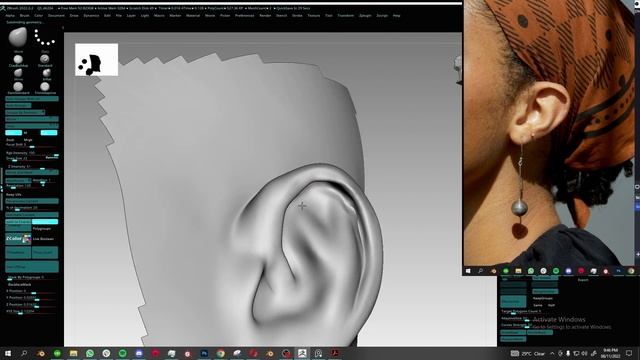
Task: Toggle the Keep UVs option
Action: (13, 195)
